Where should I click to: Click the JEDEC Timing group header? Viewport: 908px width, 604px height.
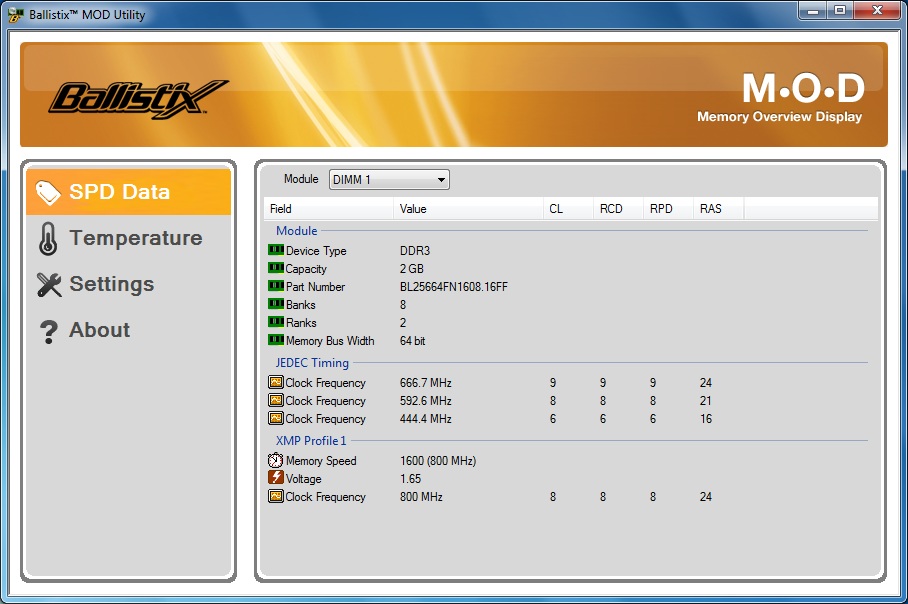(x=312, y=363)
